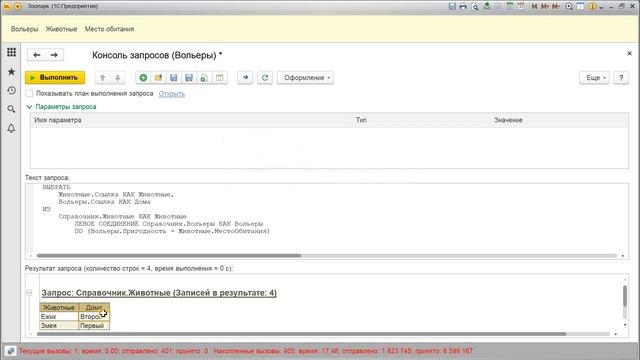The image size is (640, 360).
Task: Open help with the '?' button
Action: click(621, 78)
